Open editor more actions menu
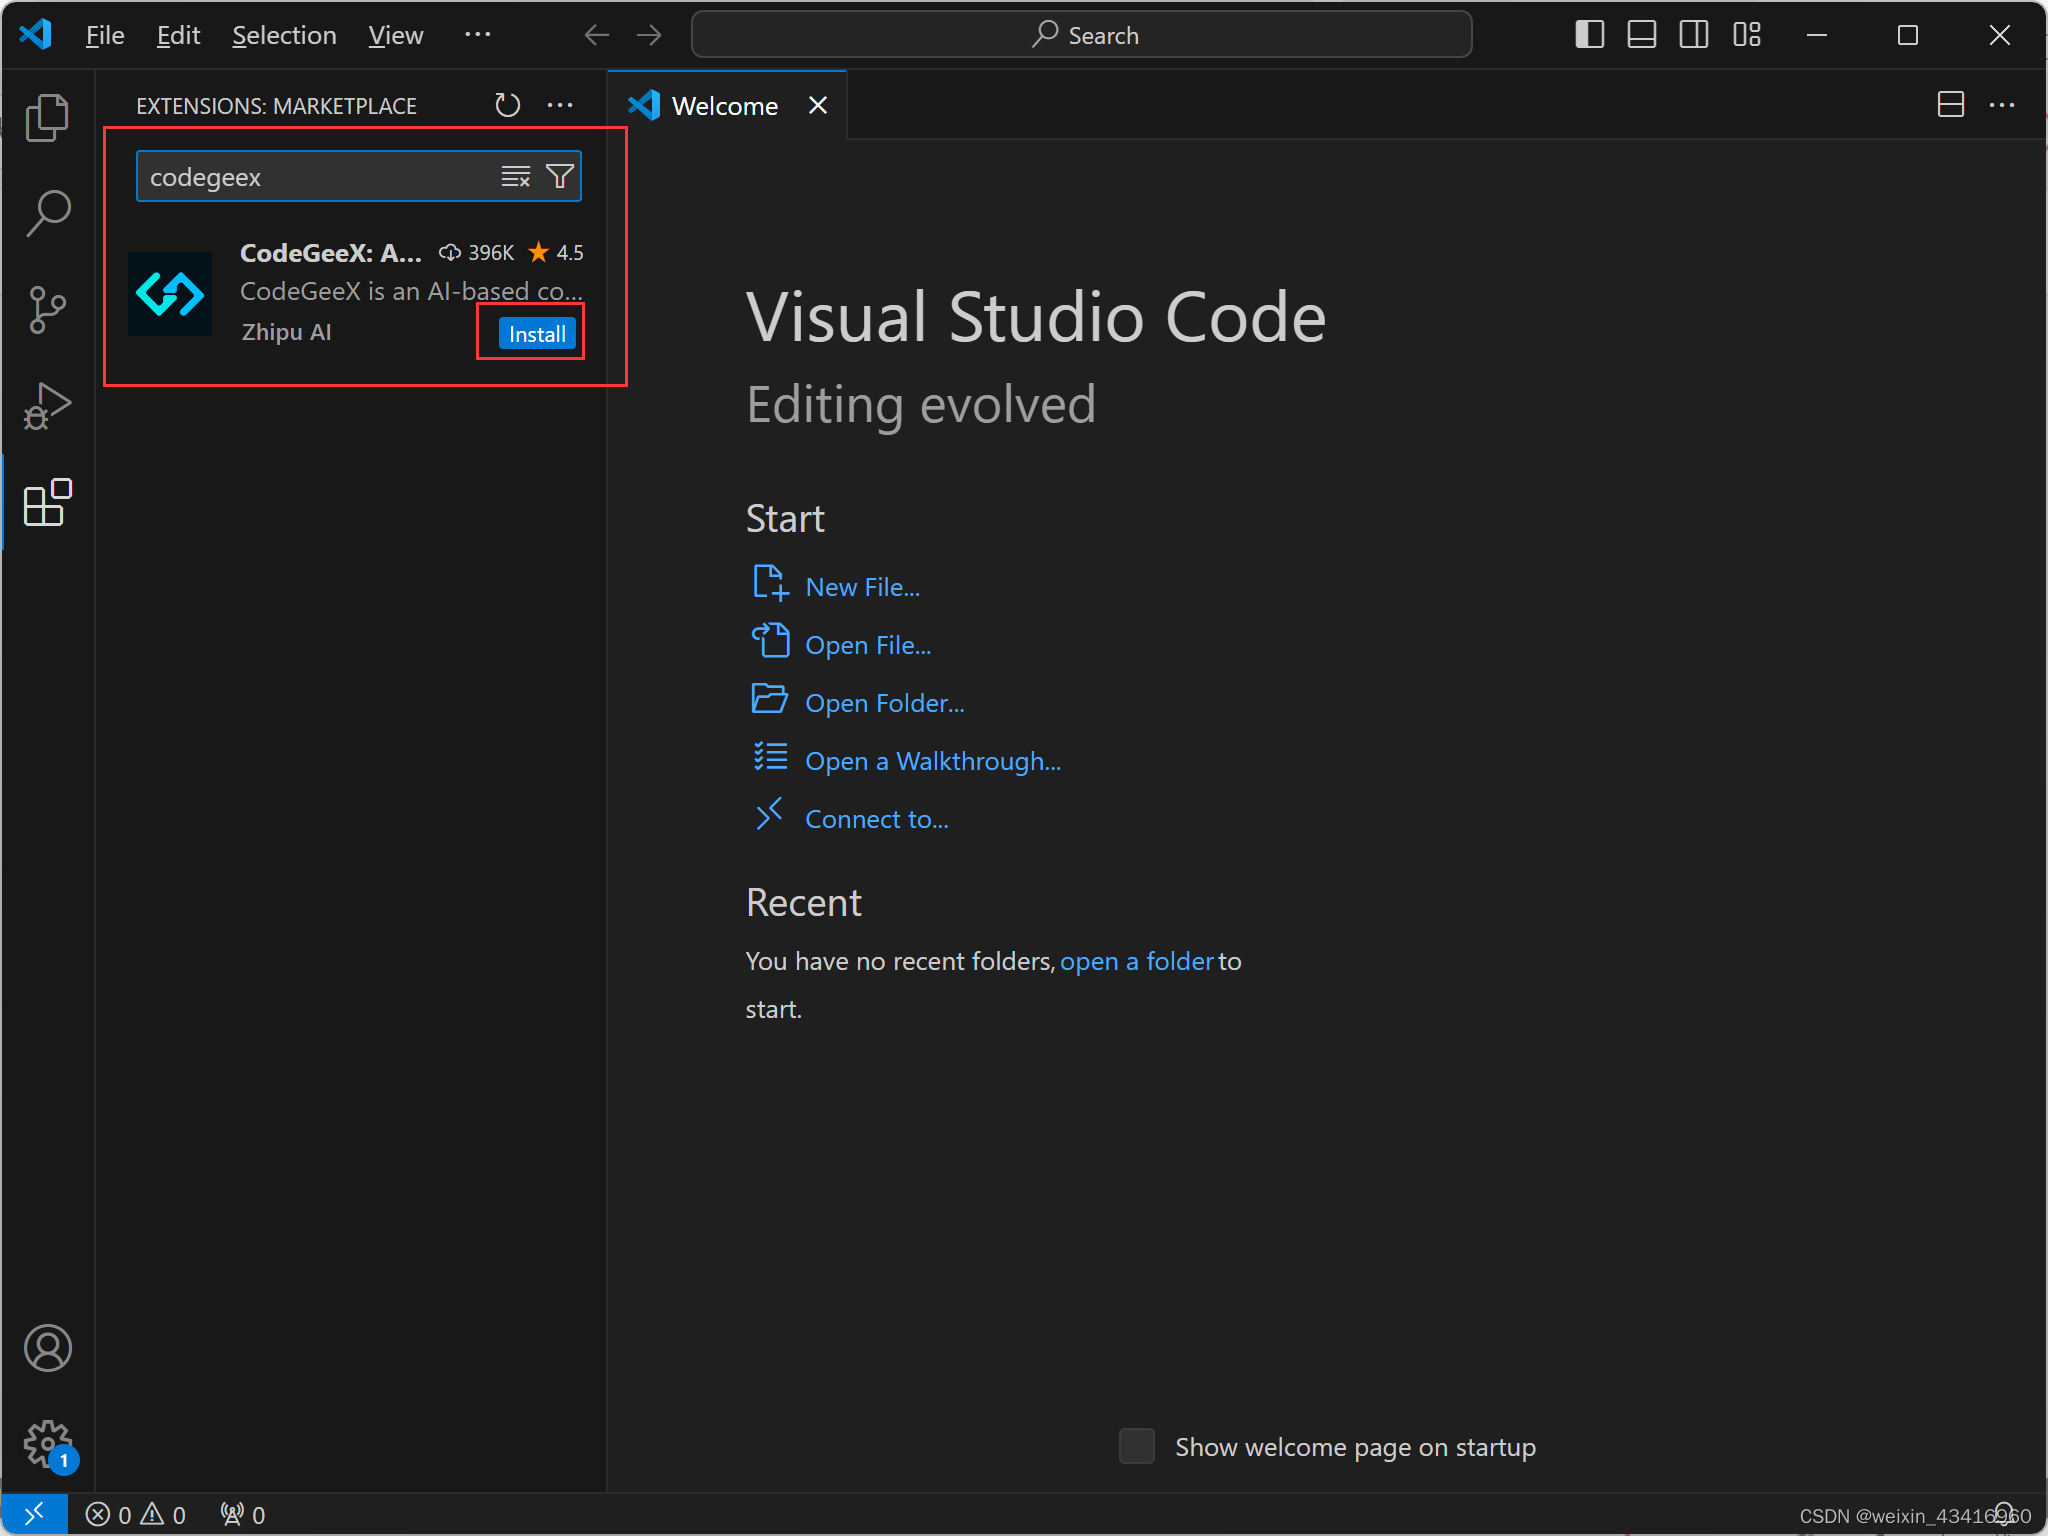 2002,105
